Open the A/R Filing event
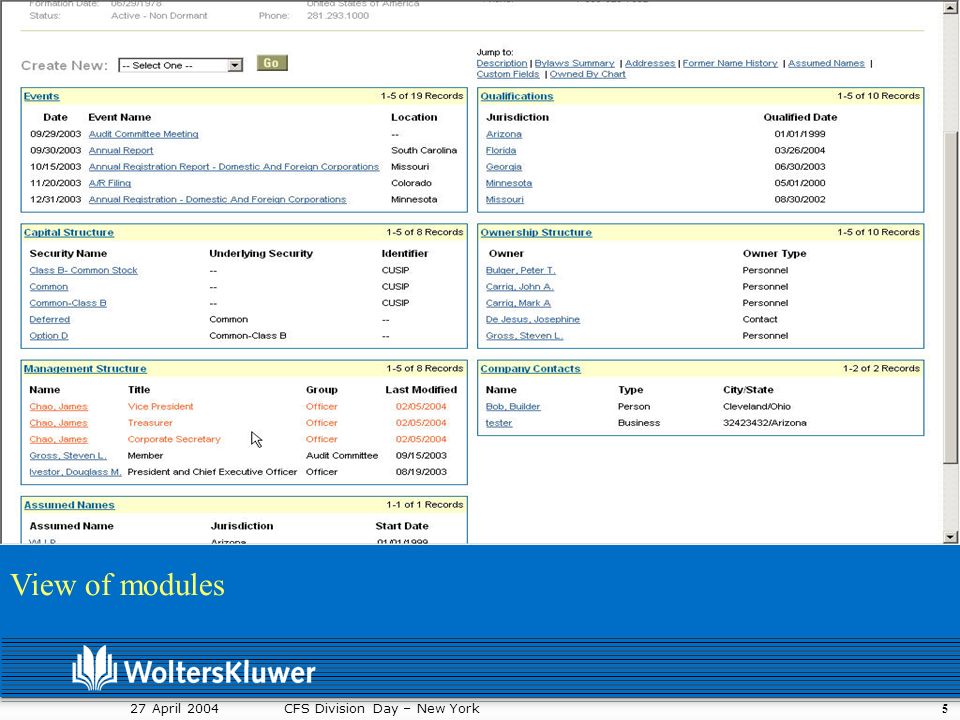 [110, 183]
